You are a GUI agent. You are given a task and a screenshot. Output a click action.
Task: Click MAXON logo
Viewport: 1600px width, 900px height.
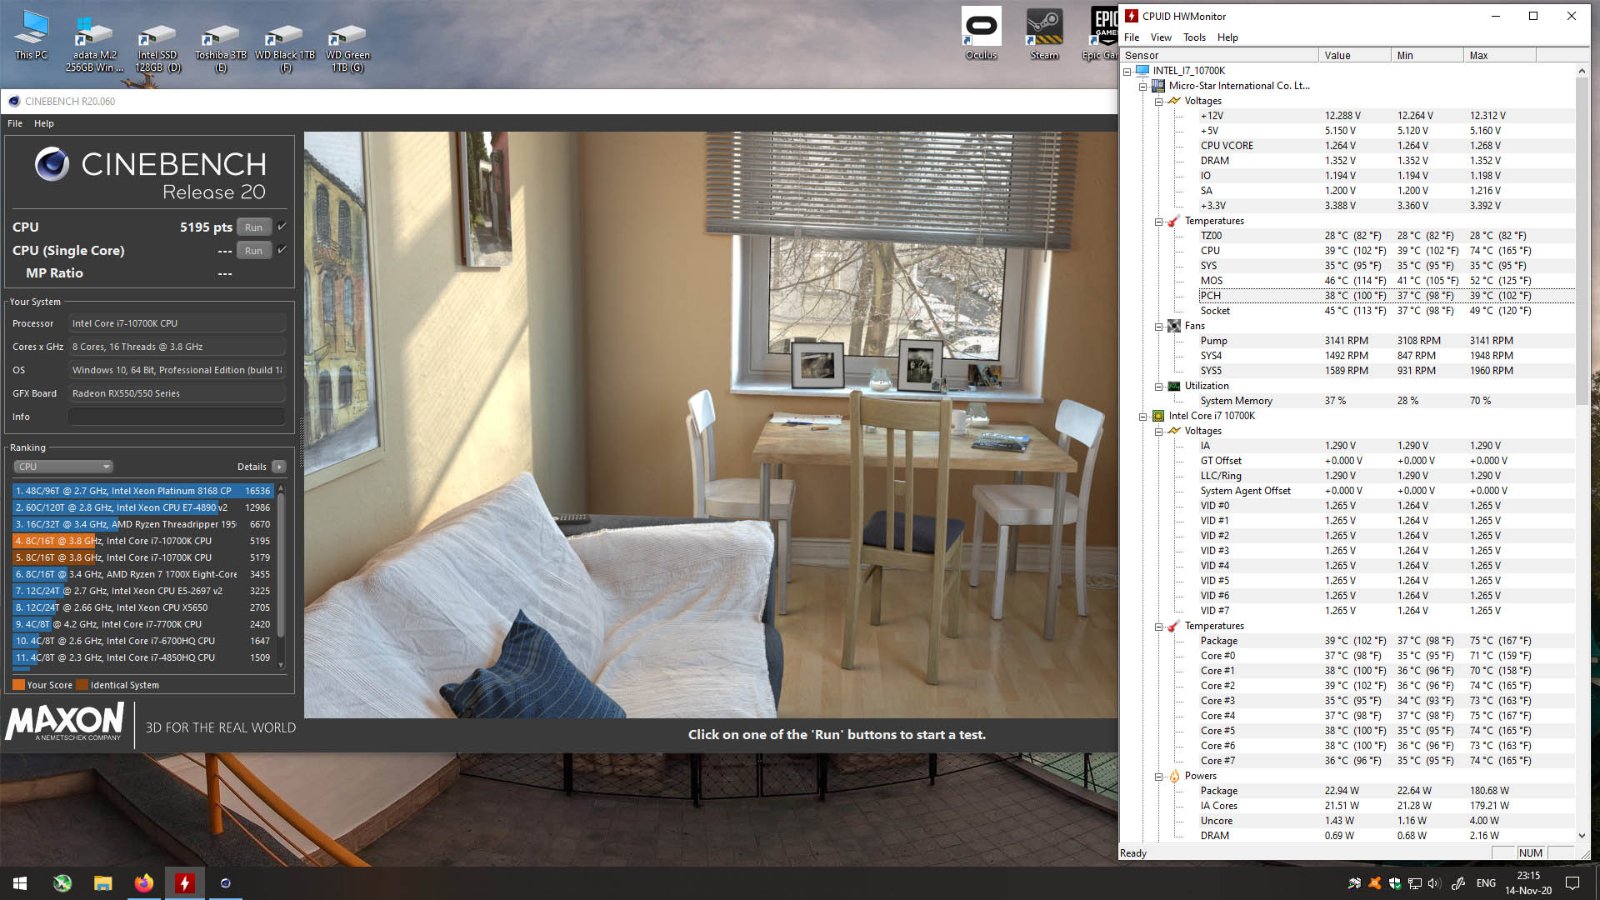coord(65,721)
